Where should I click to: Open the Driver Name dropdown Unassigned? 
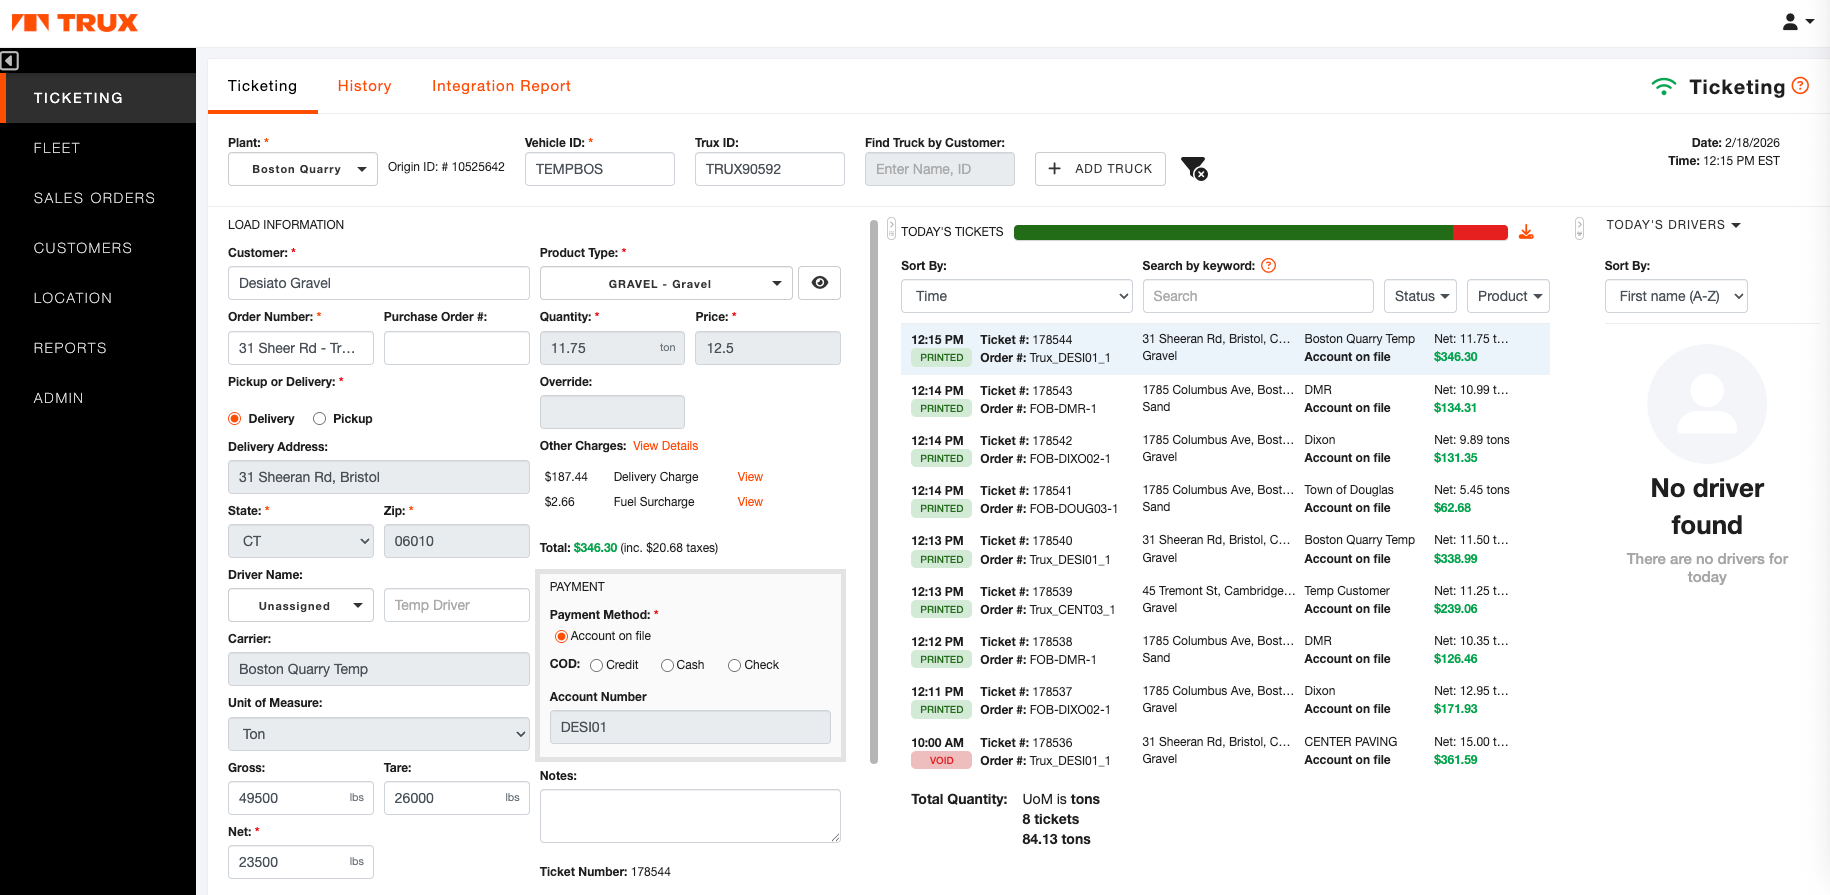point(301,605)
